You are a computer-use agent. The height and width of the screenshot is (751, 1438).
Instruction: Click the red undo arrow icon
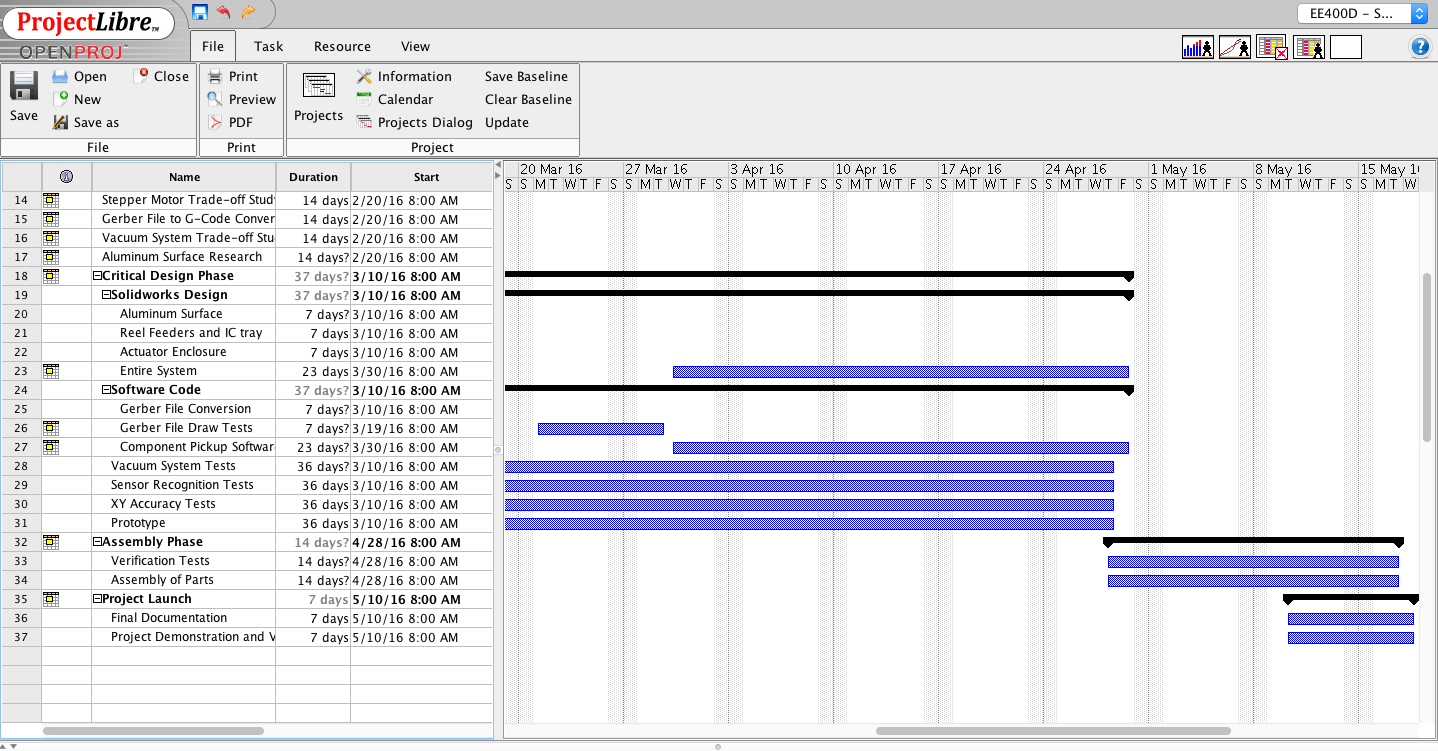pos(224,12)
